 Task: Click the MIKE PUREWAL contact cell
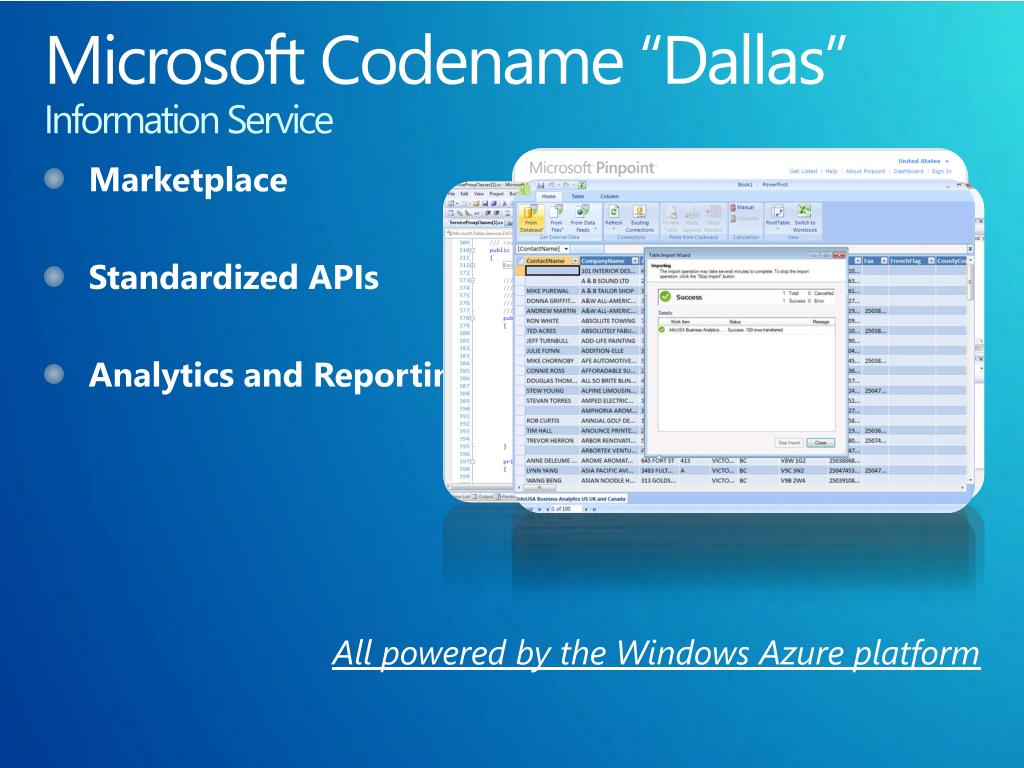552,291
